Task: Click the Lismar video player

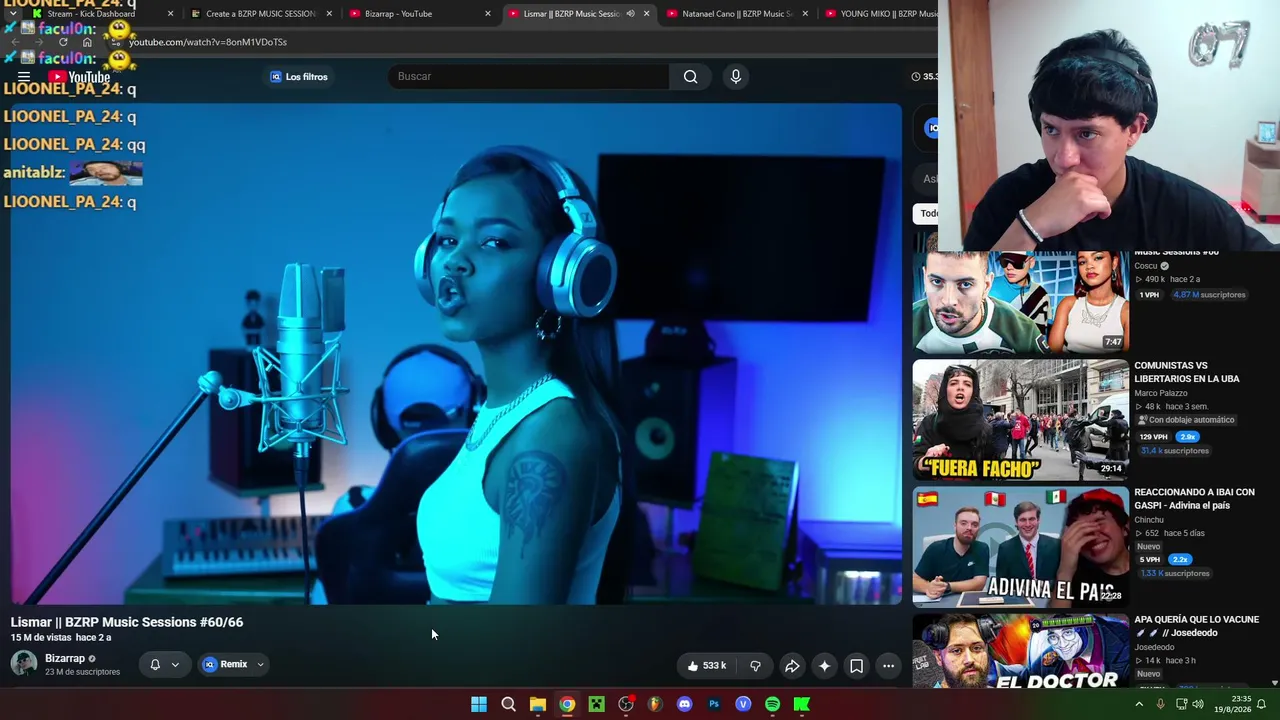Action: point(456,354)
